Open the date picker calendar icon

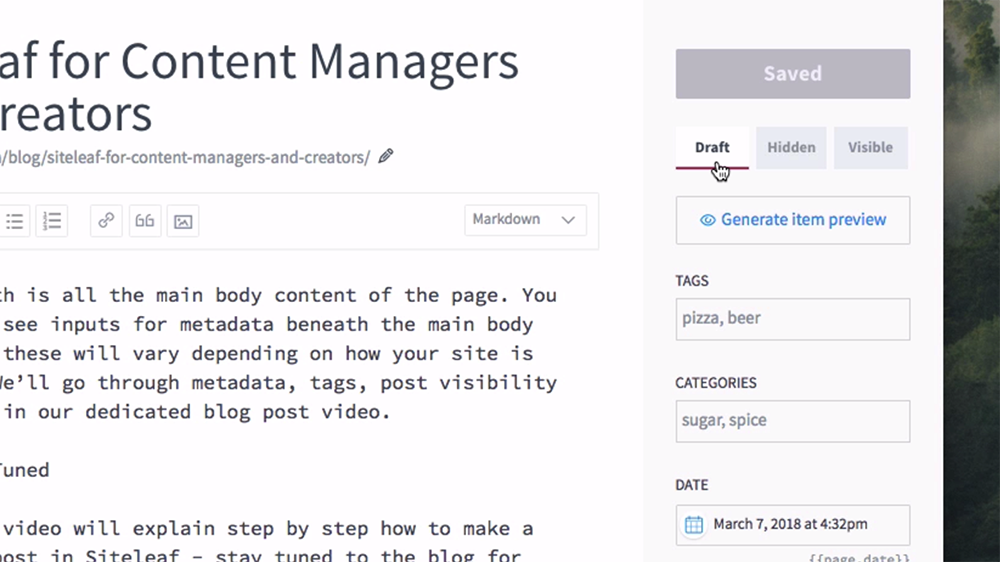coord(694,524)
